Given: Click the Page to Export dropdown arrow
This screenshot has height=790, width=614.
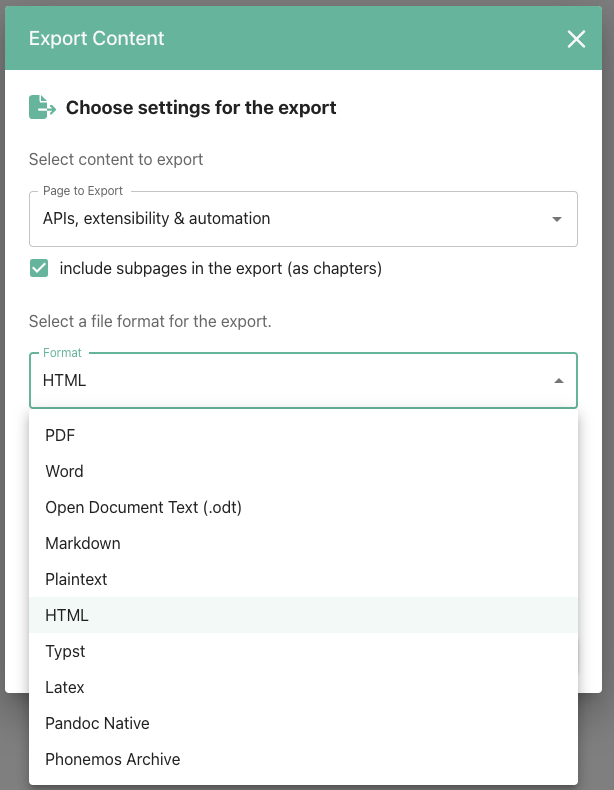Looking at the screenshot, I should tap(557, 219).
